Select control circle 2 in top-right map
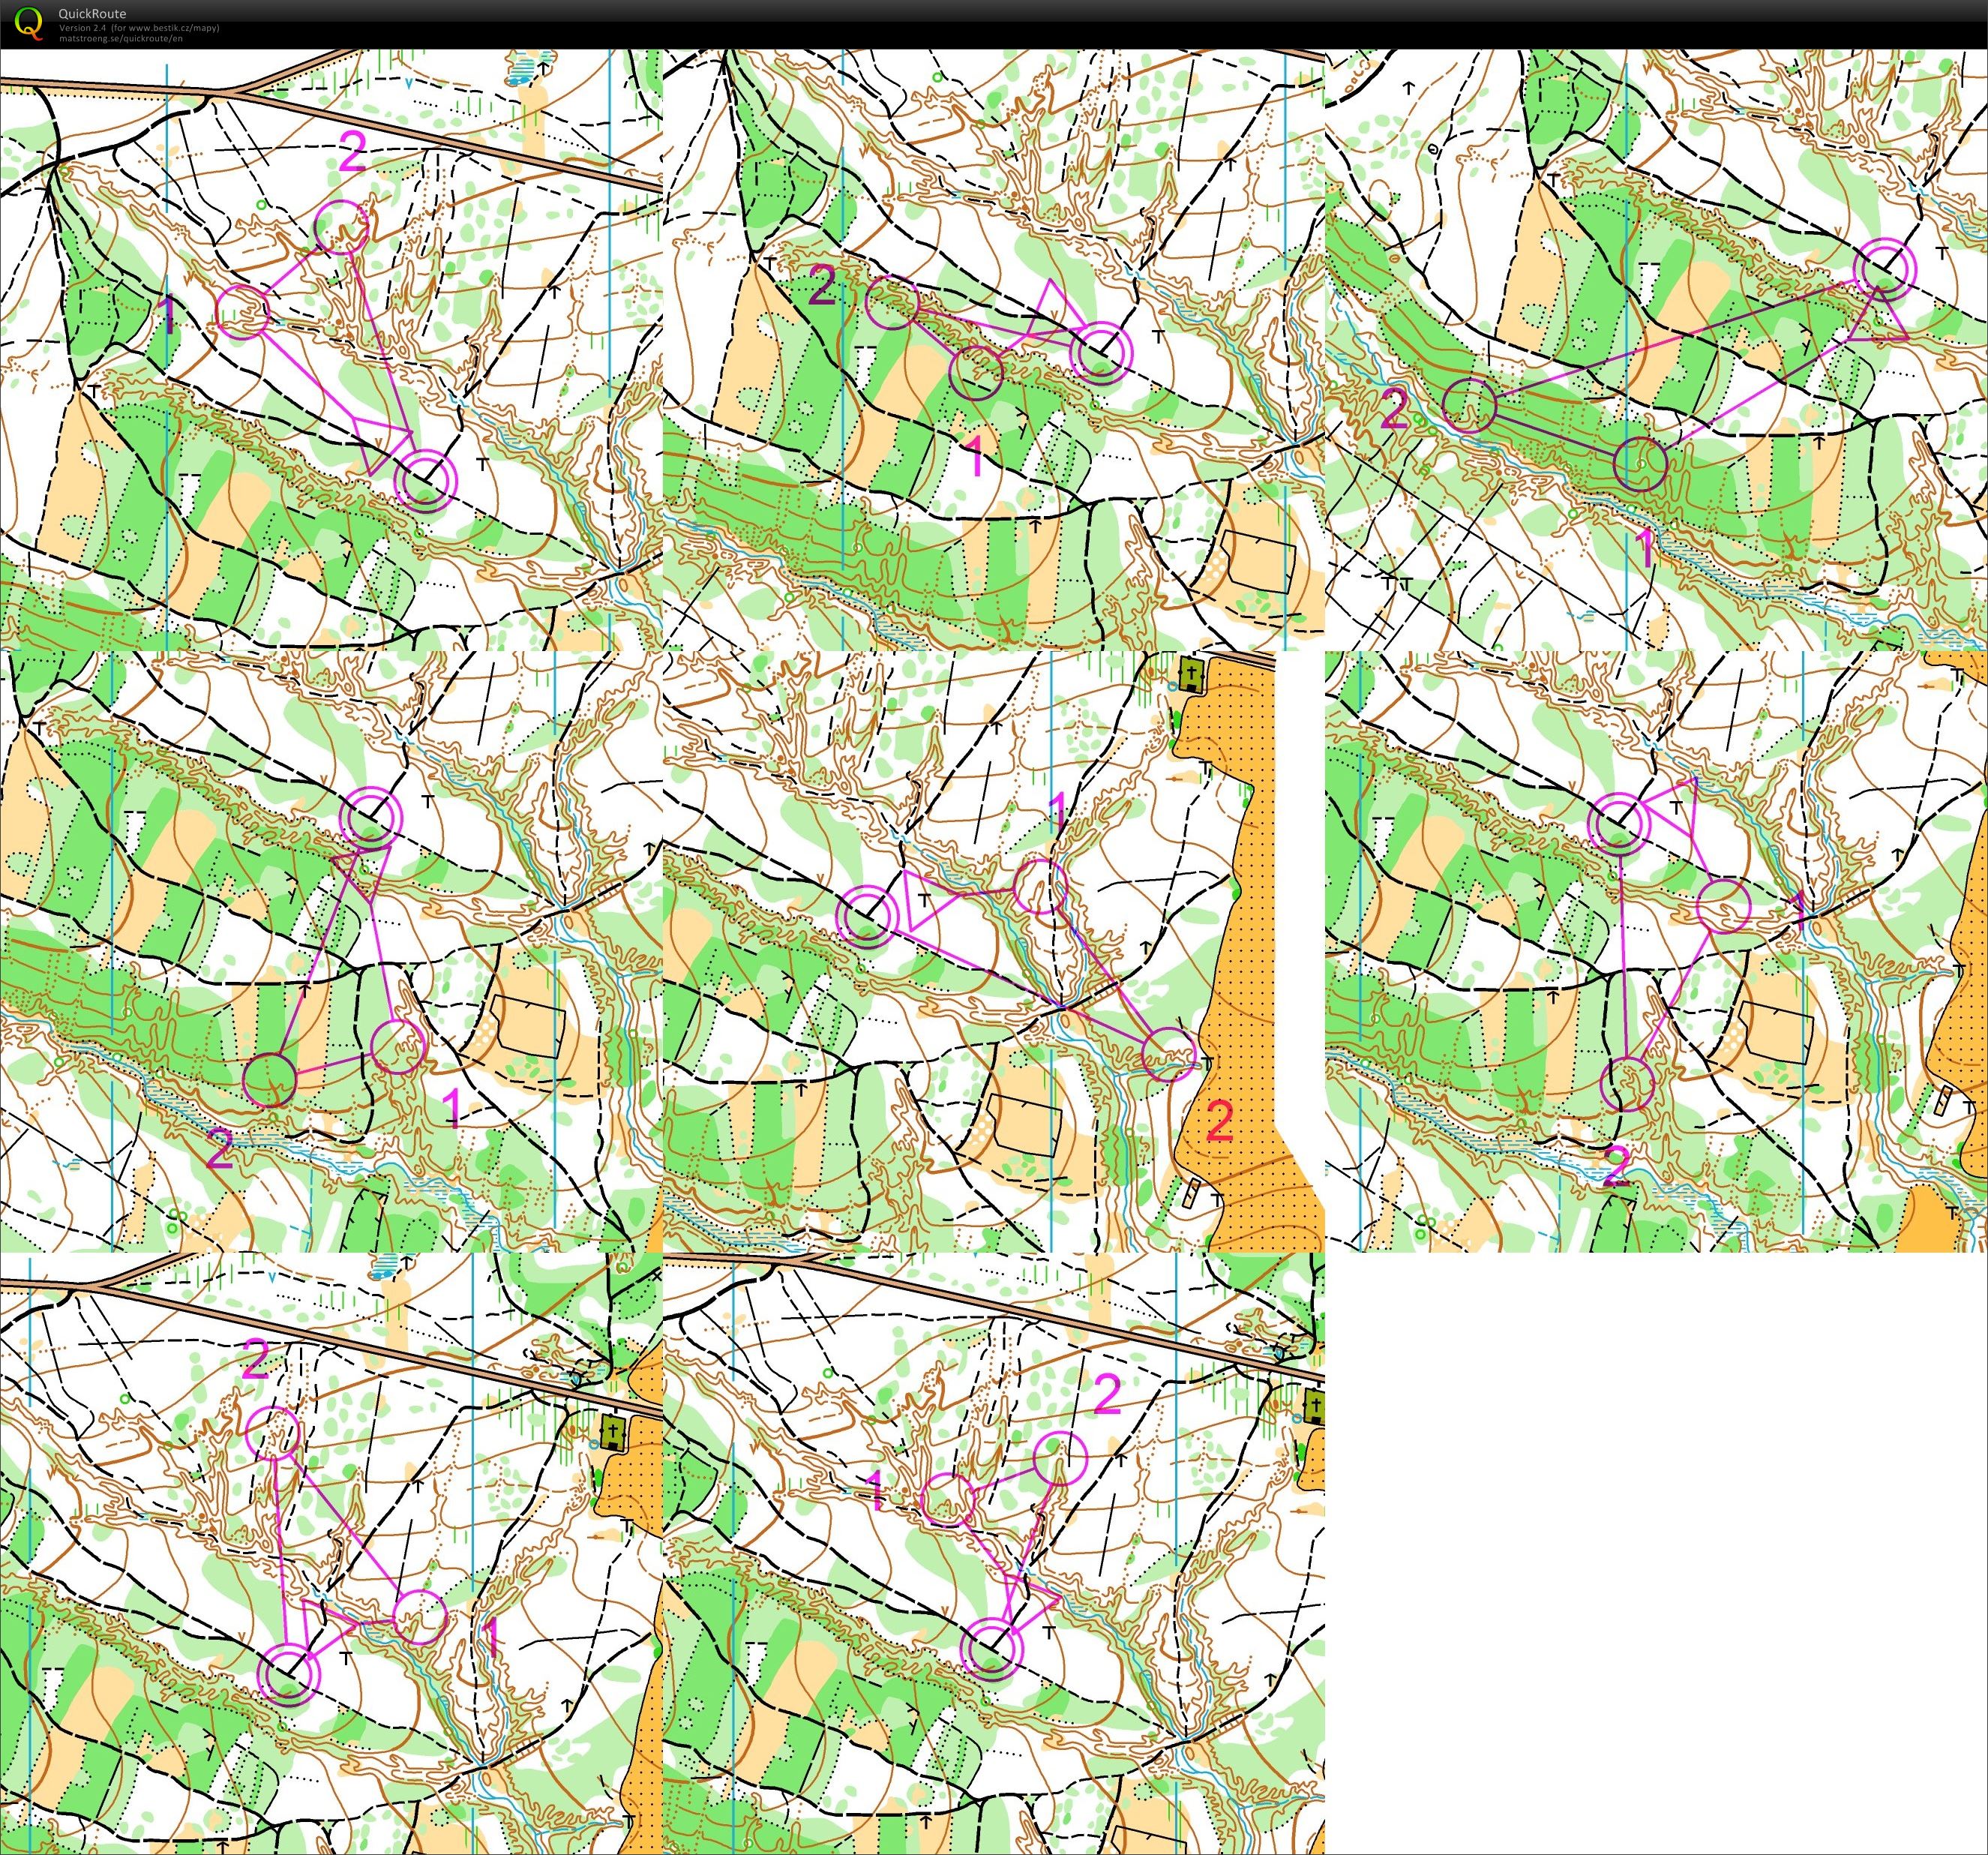 pyautogui.click(x=1470, y=405)
